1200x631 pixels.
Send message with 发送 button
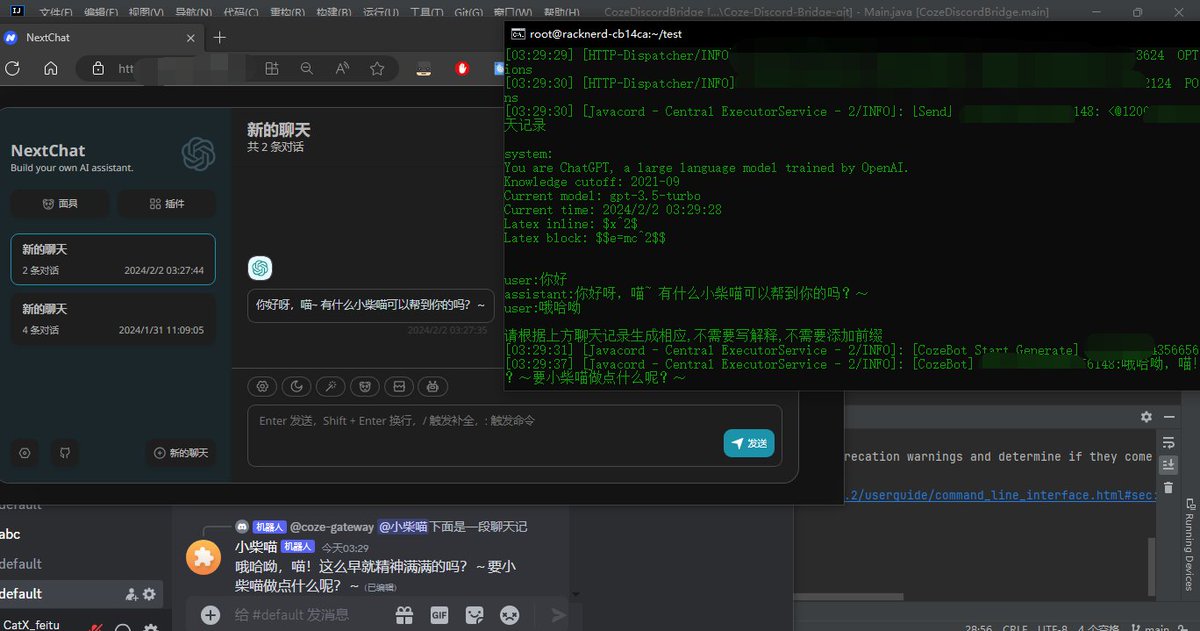tap(749, 443)
